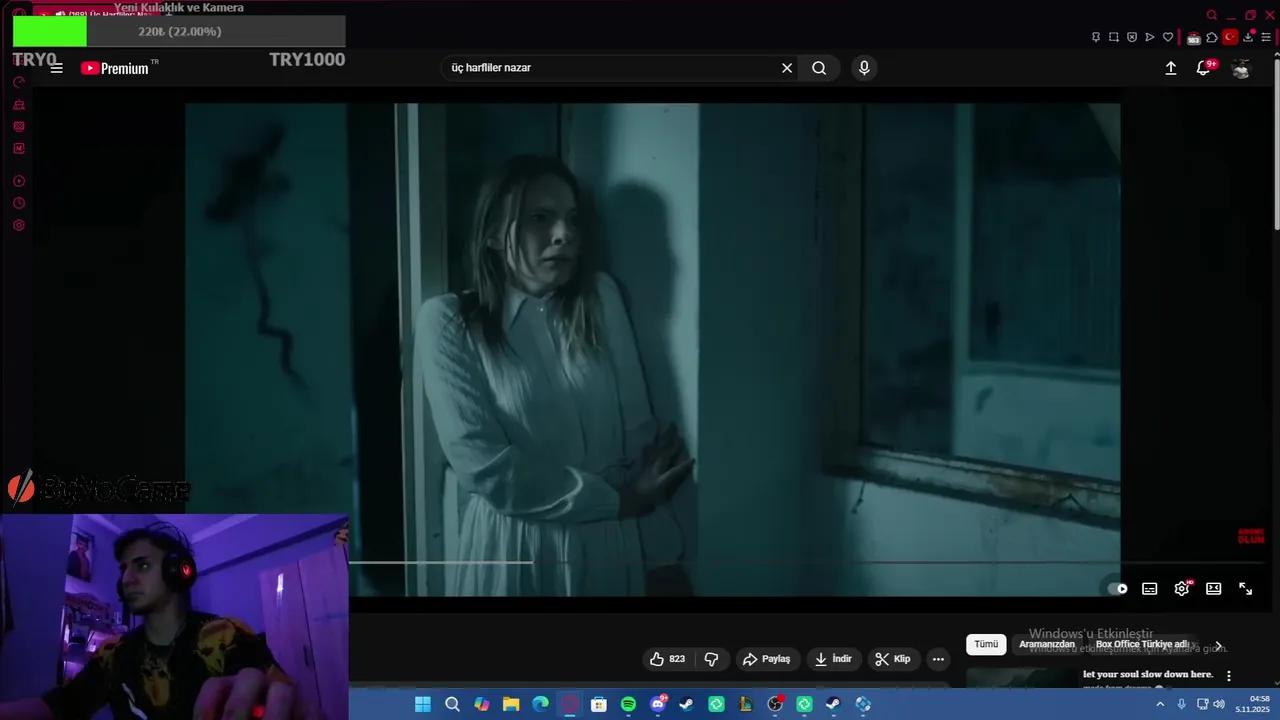The width and height of the screenshot is (1280, 720).
Task: Start voice search with microphone
Action: (864, 68)
